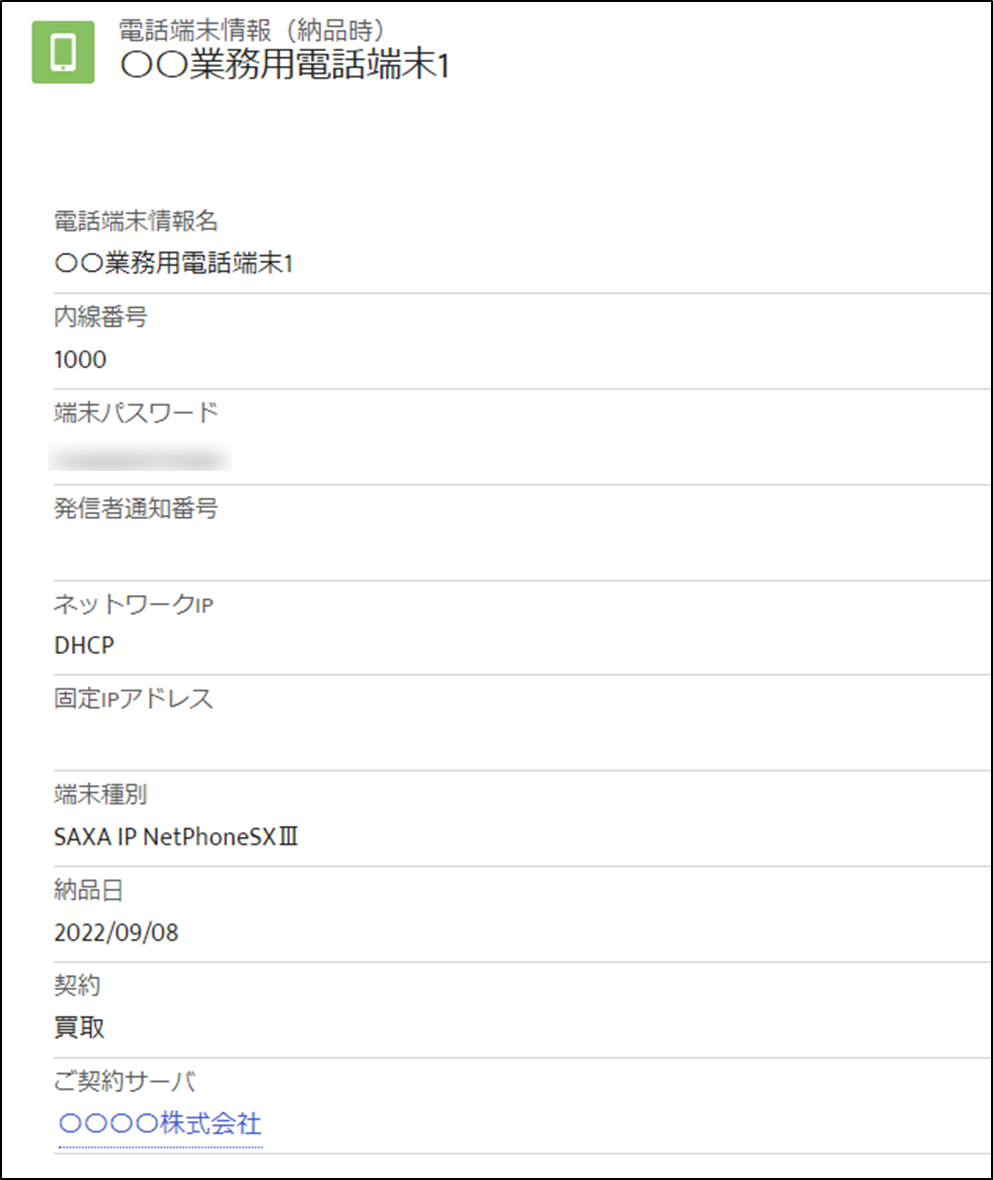
Task: Click the 内線番号 field label
Action: tap(101, 317)
